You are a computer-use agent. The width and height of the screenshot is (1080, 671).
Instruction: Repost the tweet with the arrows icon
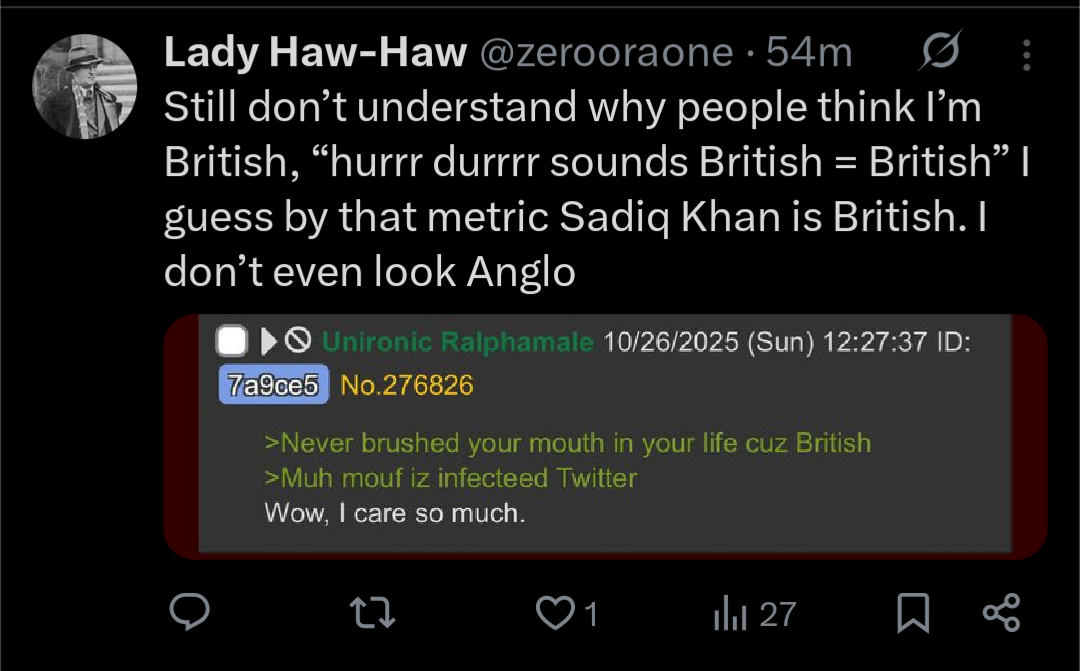(x=374, y=612)
